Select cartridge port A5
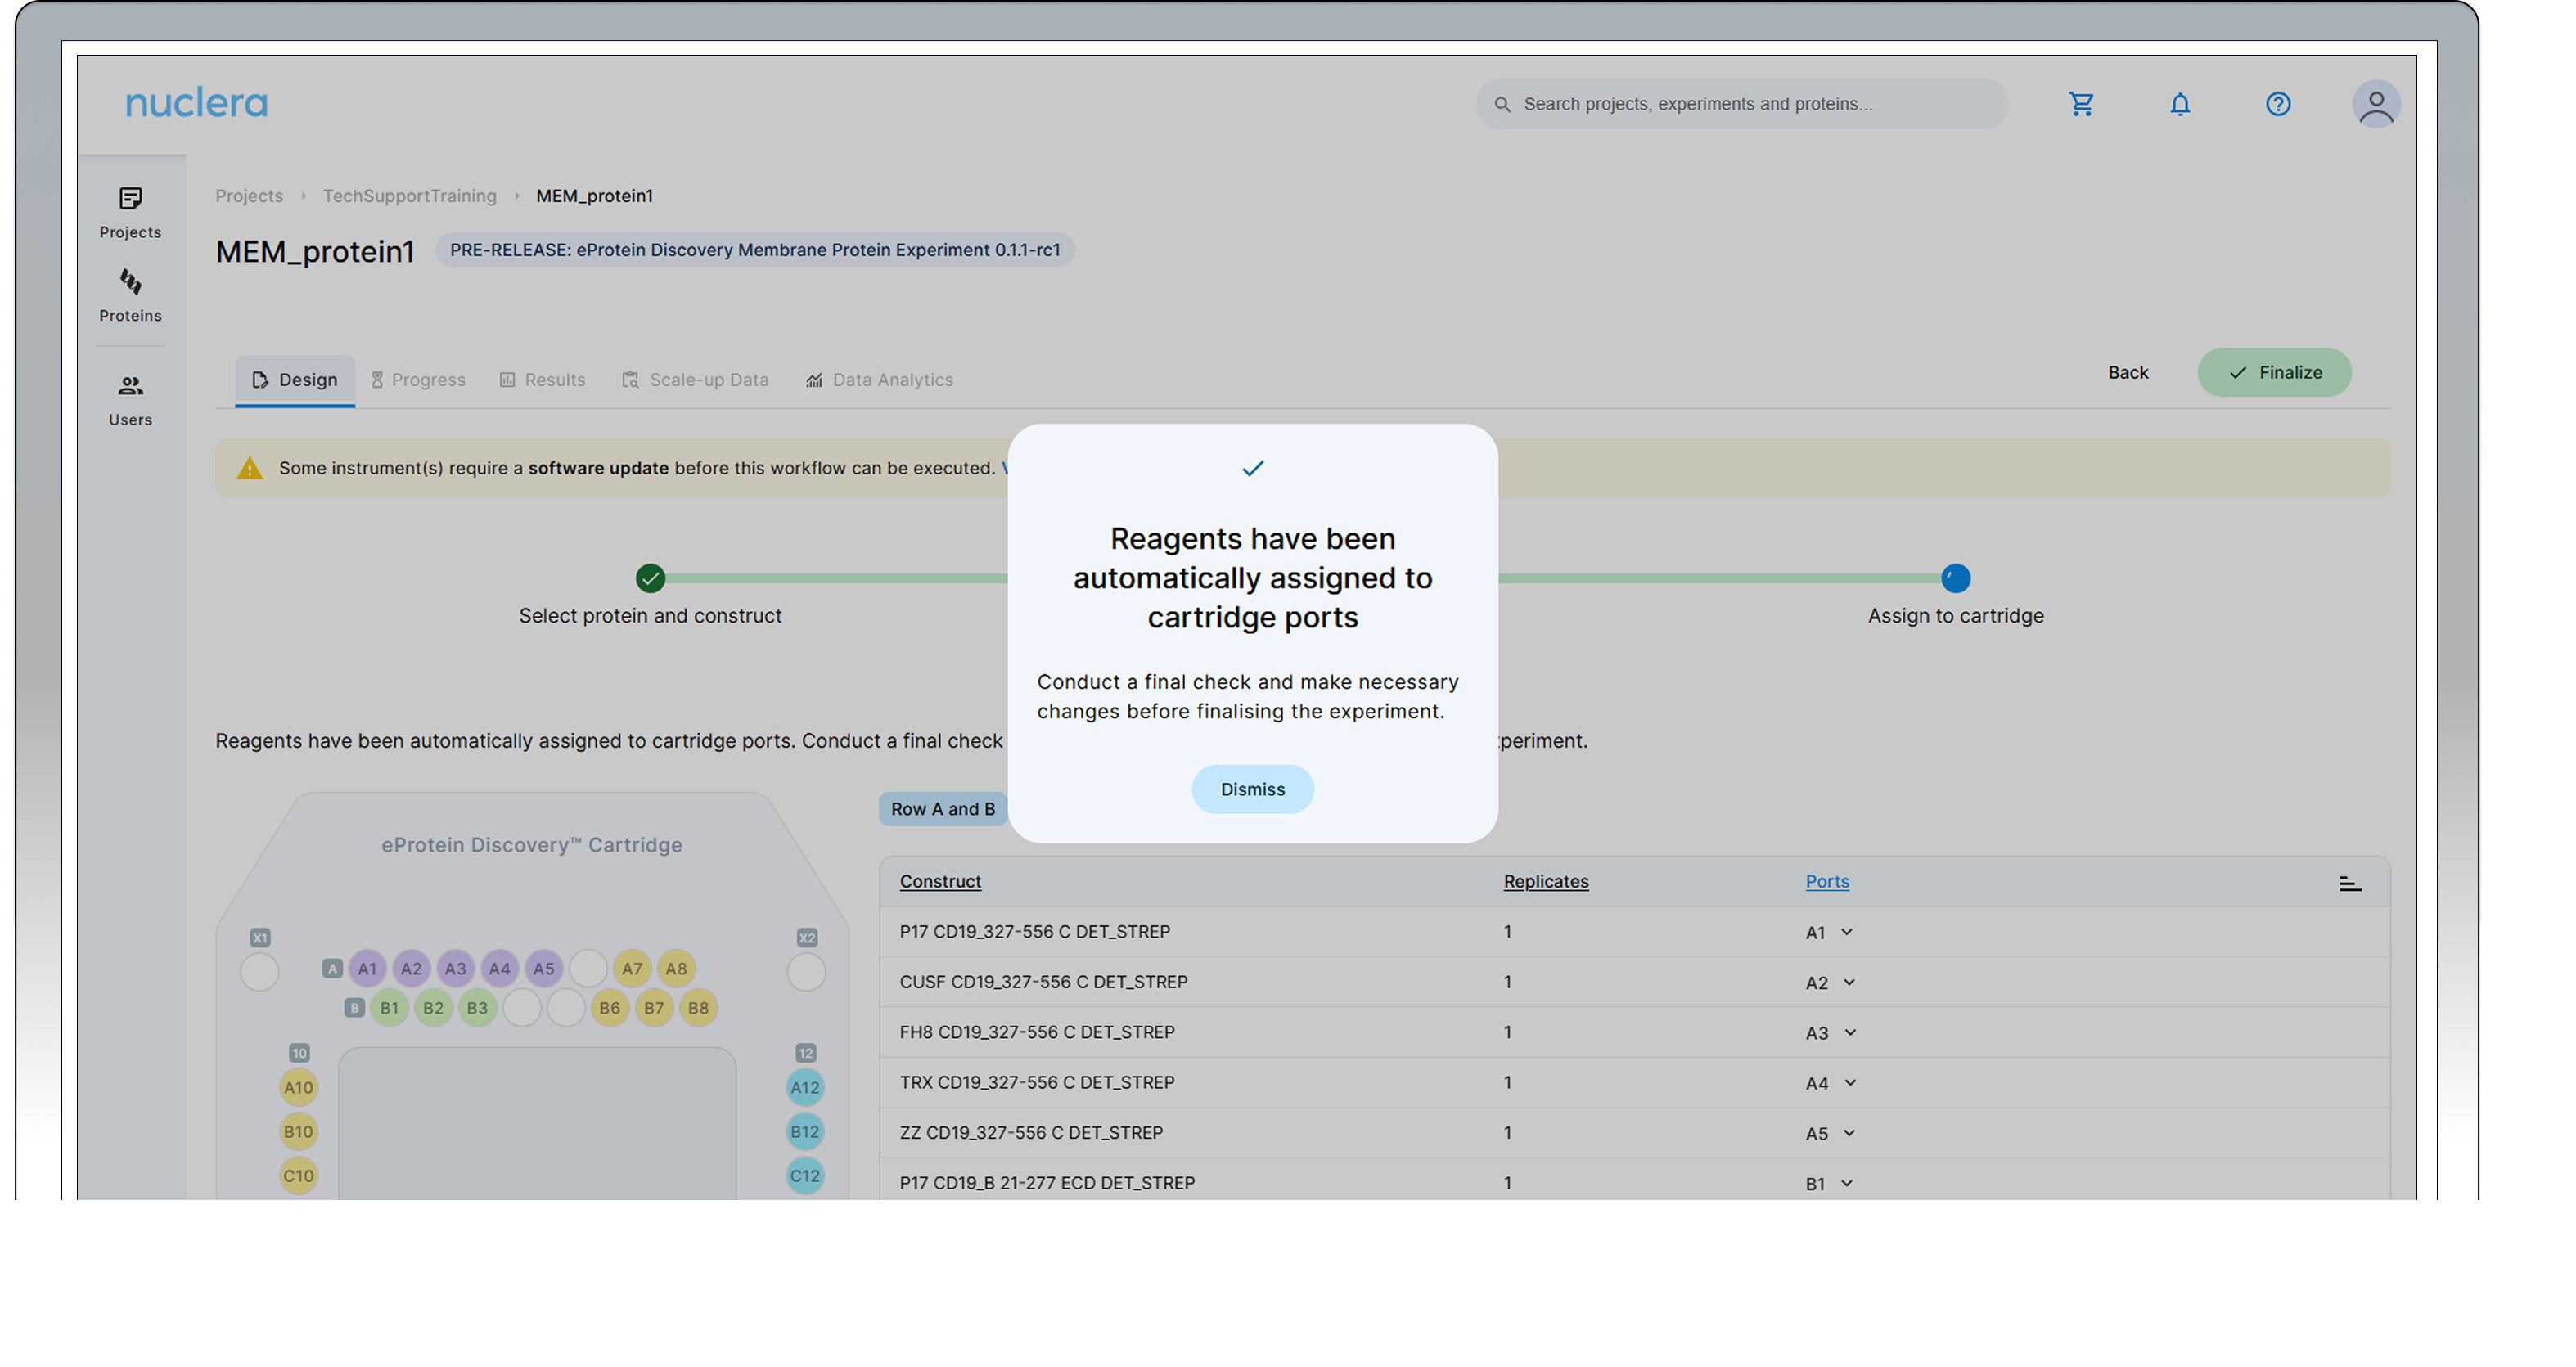 [x=543, y=968]
